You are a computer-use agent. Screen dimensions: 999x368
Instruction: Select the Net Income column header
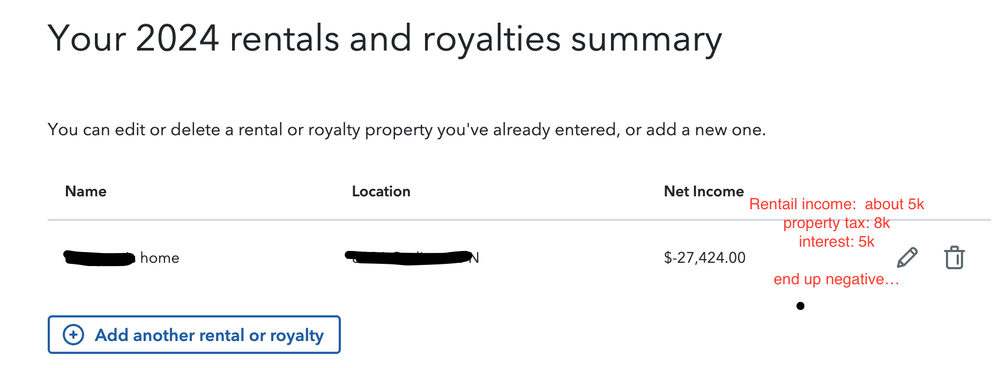pyautogui.click(x=703, y=191)
